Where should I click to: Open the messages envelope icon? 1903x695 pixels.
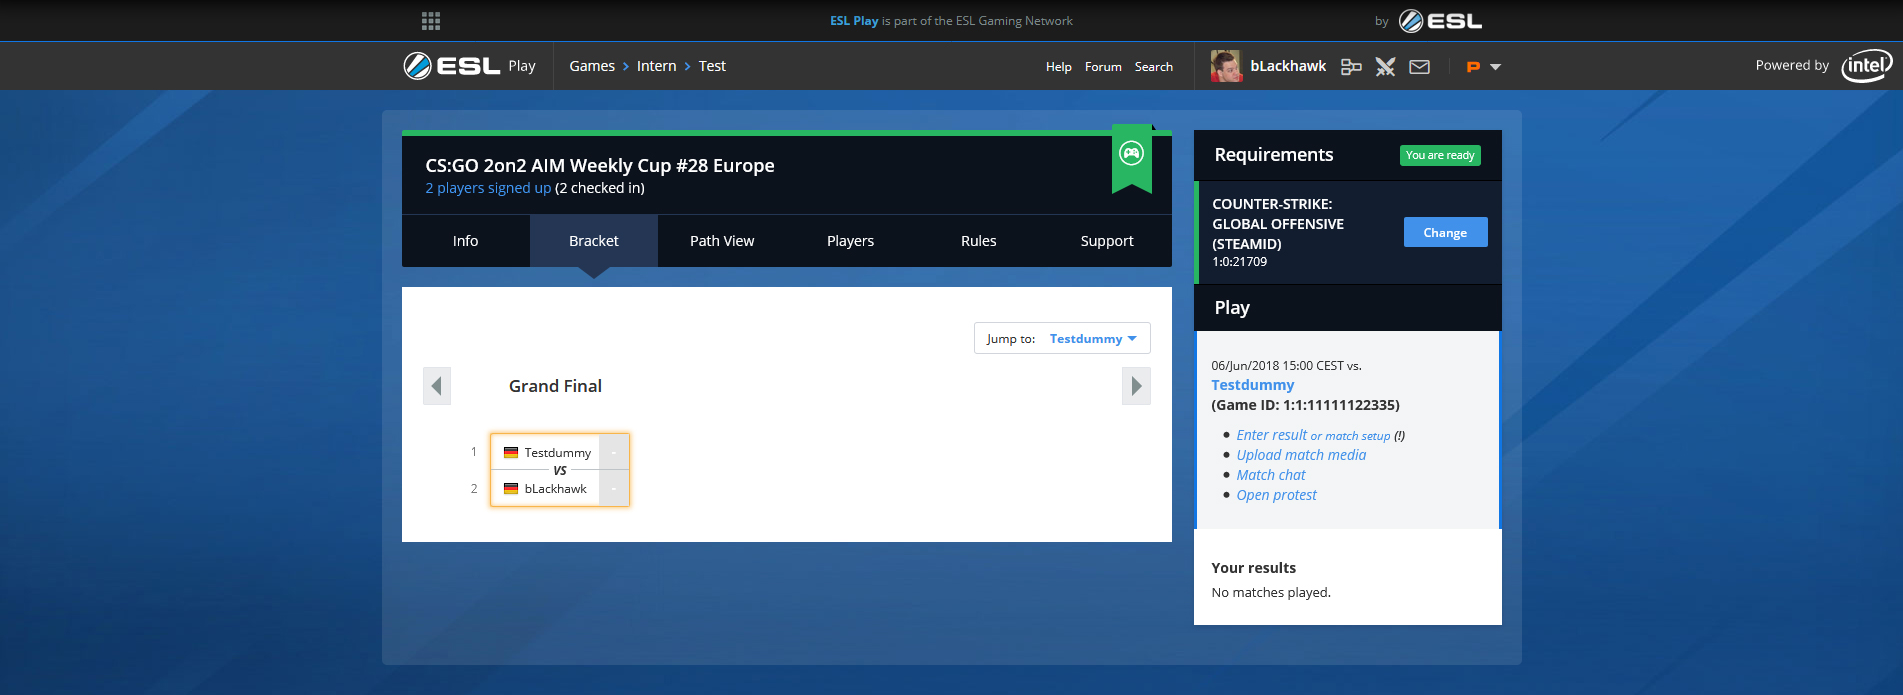(x=1420, y=67)
